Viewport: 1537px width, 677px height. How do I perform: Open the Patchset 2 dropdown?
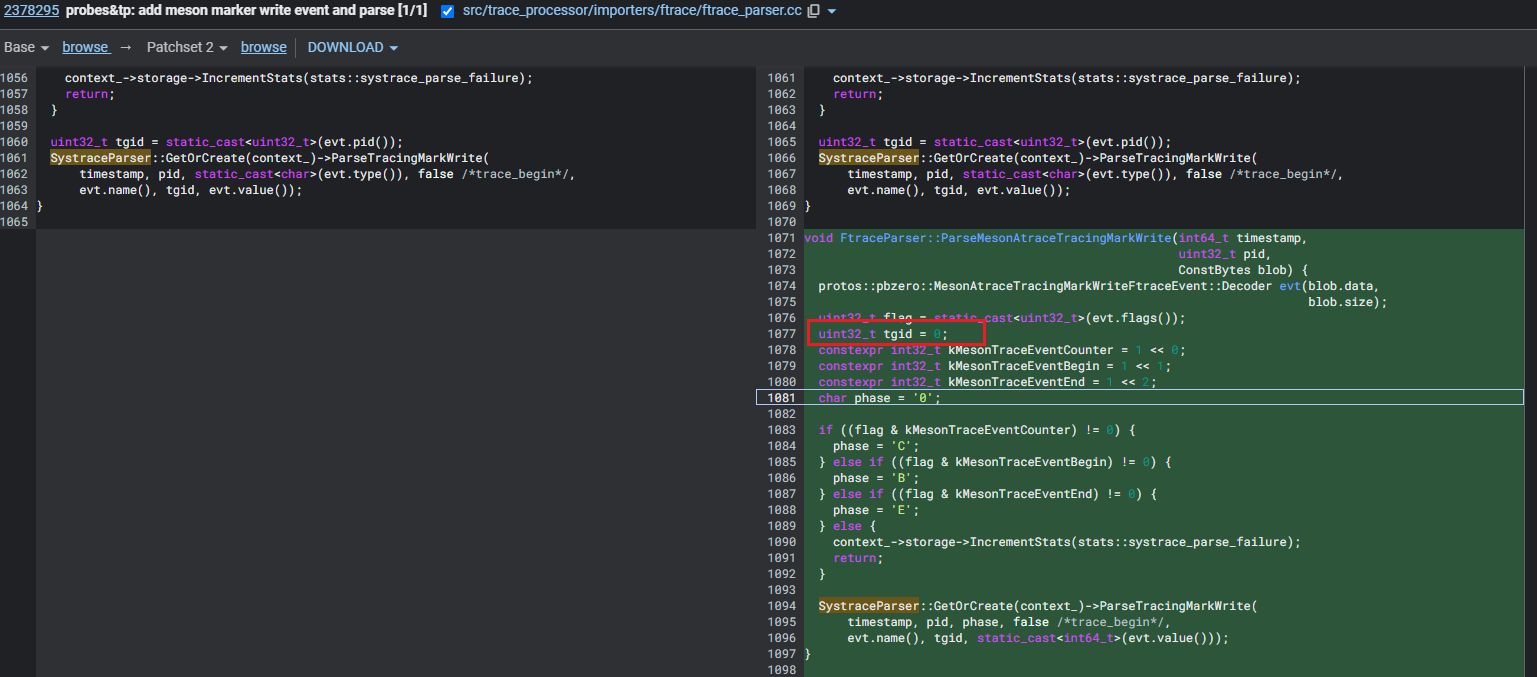(186, 47)
